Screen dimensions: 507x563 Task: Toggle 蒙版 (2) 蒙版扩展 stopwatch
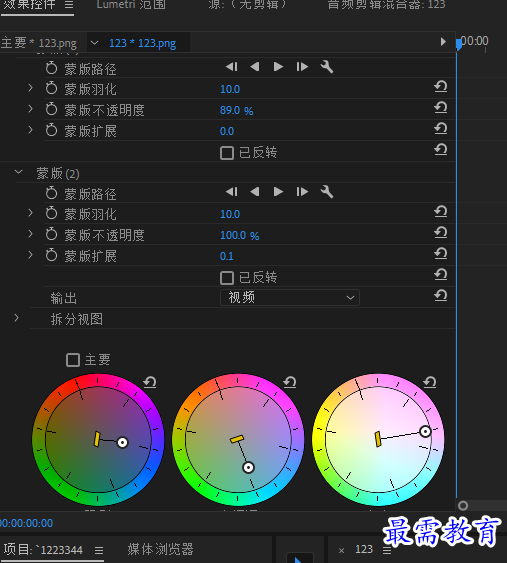click(51, 255)
